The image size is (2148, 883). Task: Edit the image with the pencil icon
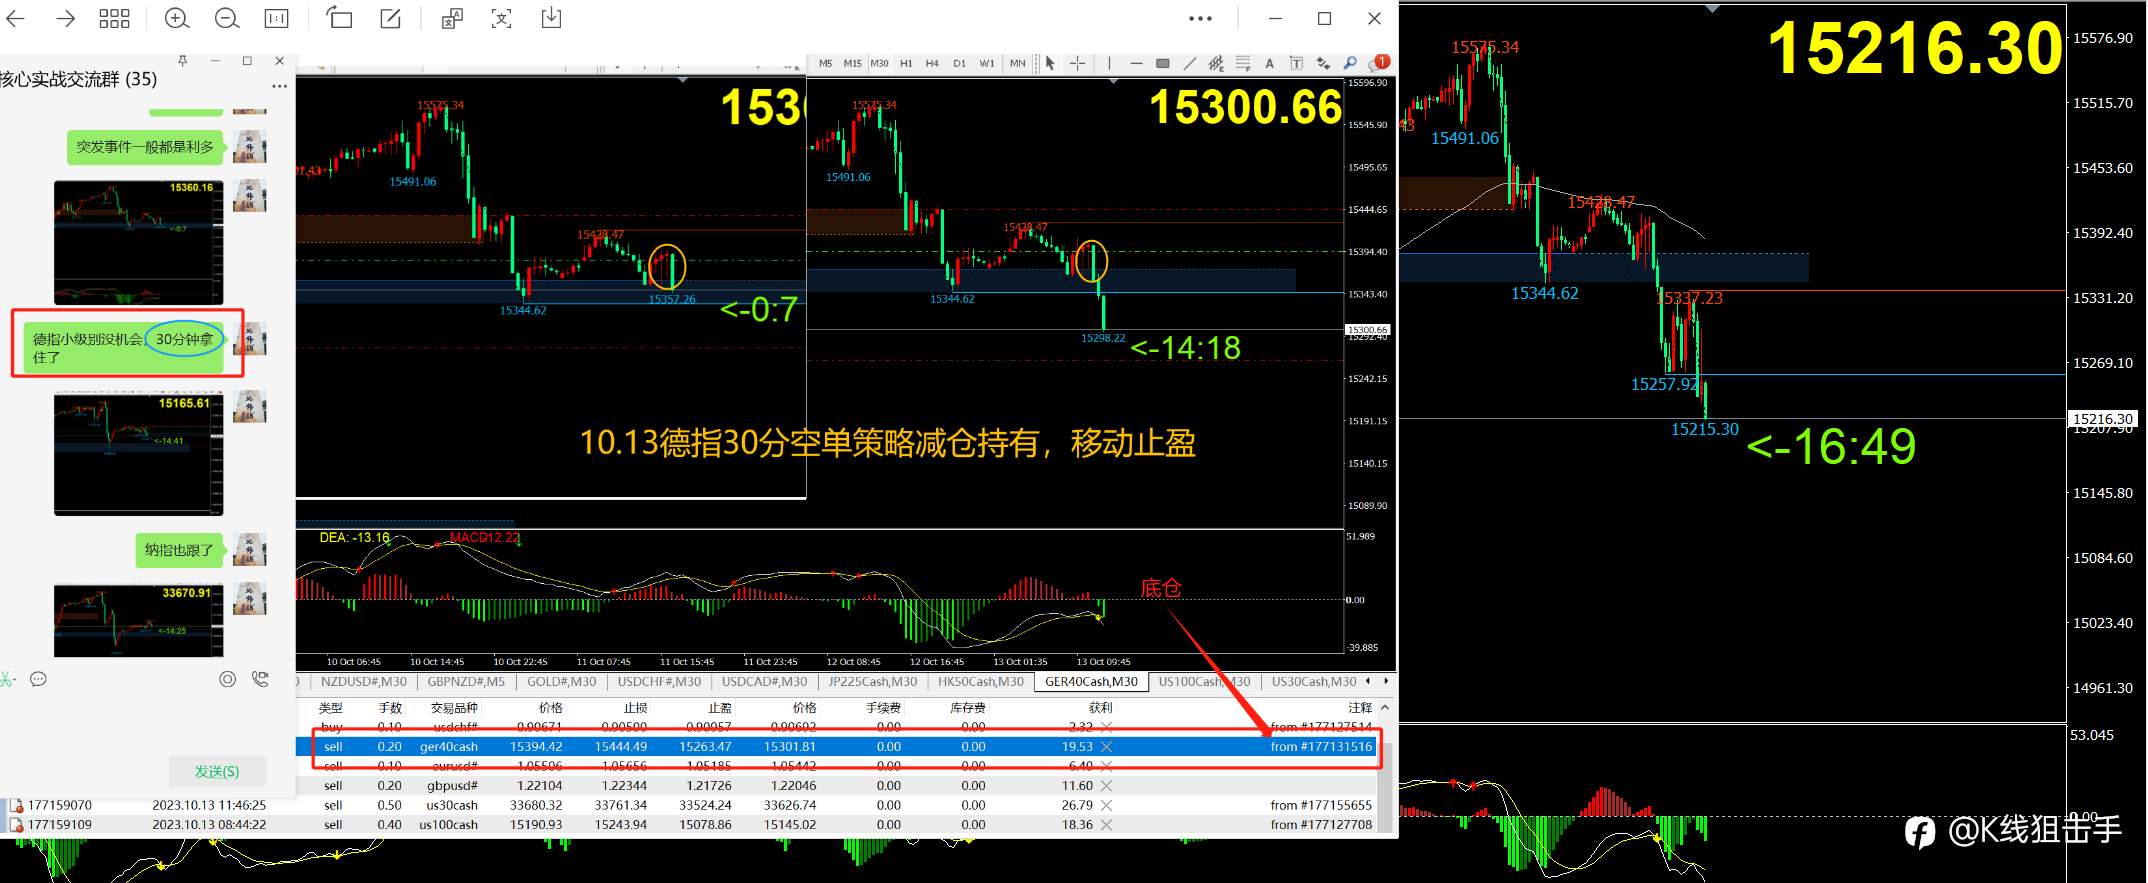tap(391, 18)
